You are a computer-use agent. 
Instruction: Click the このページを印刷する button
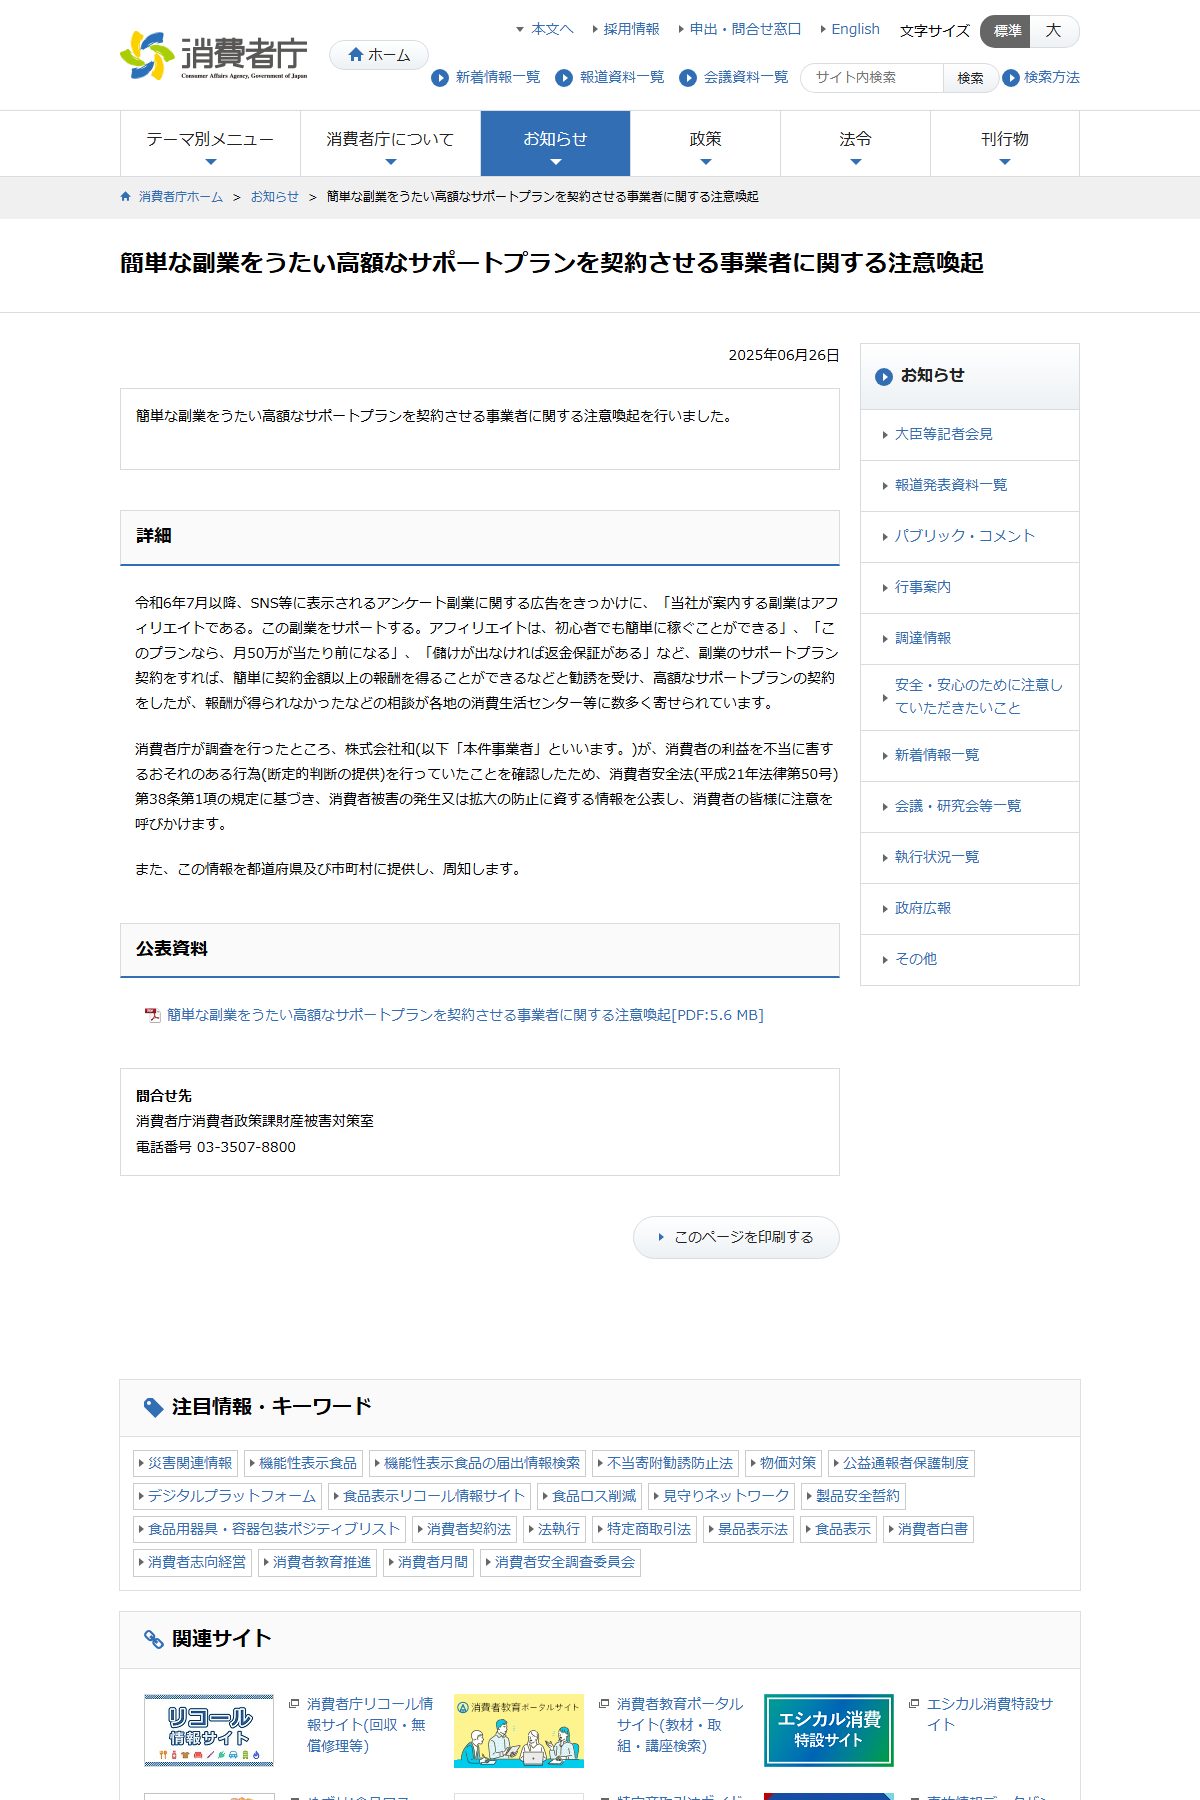click(736, 1237)
